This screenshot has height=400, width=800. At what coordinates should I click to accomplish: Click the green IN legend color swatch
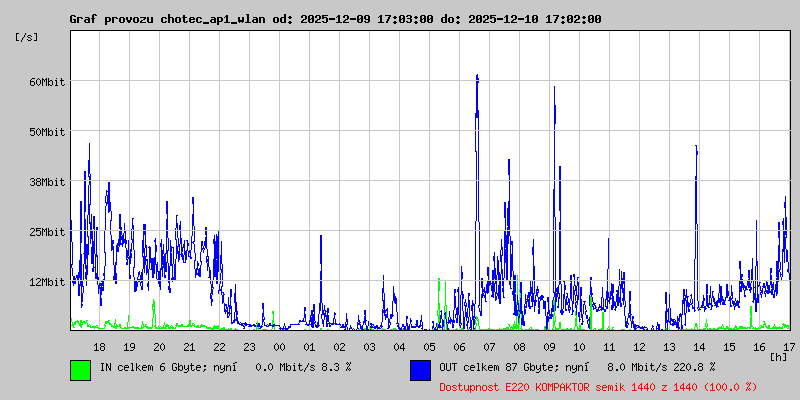81,370
